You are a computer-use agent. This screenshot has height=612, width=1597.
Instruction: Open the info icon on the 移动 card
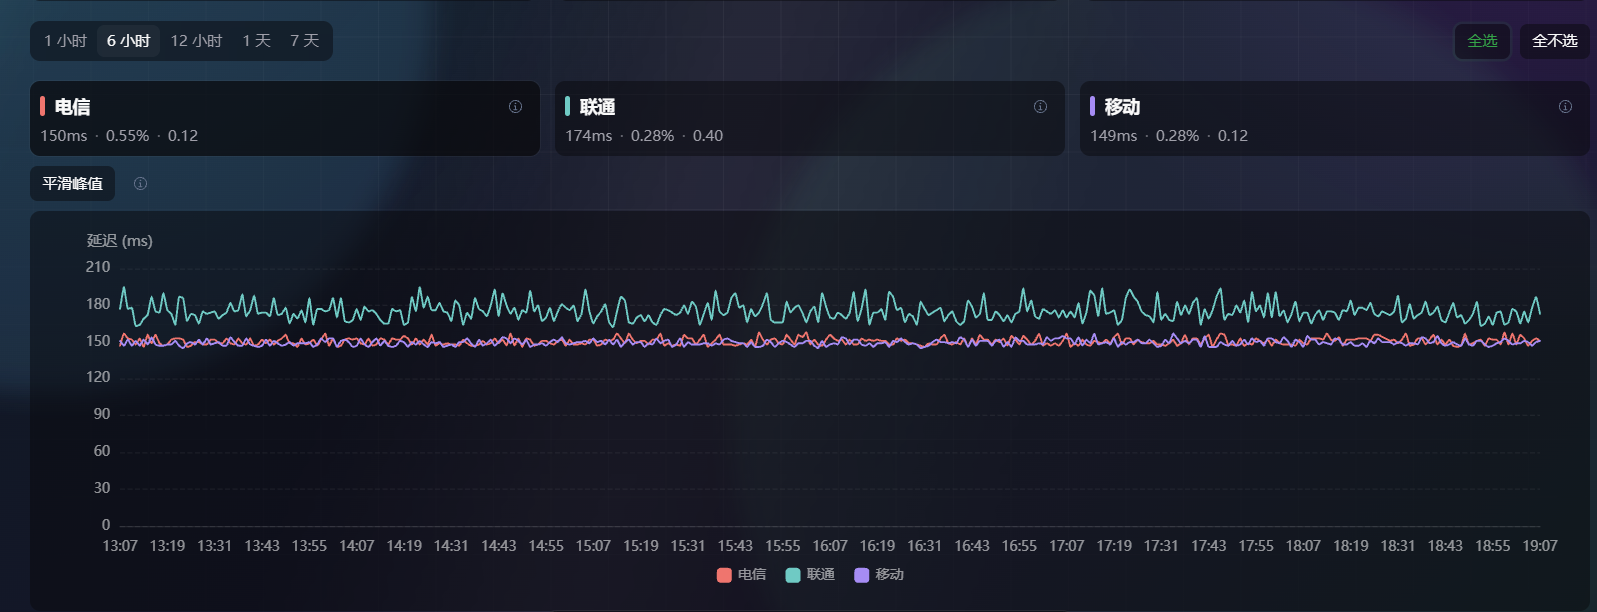click(1565, 107)
